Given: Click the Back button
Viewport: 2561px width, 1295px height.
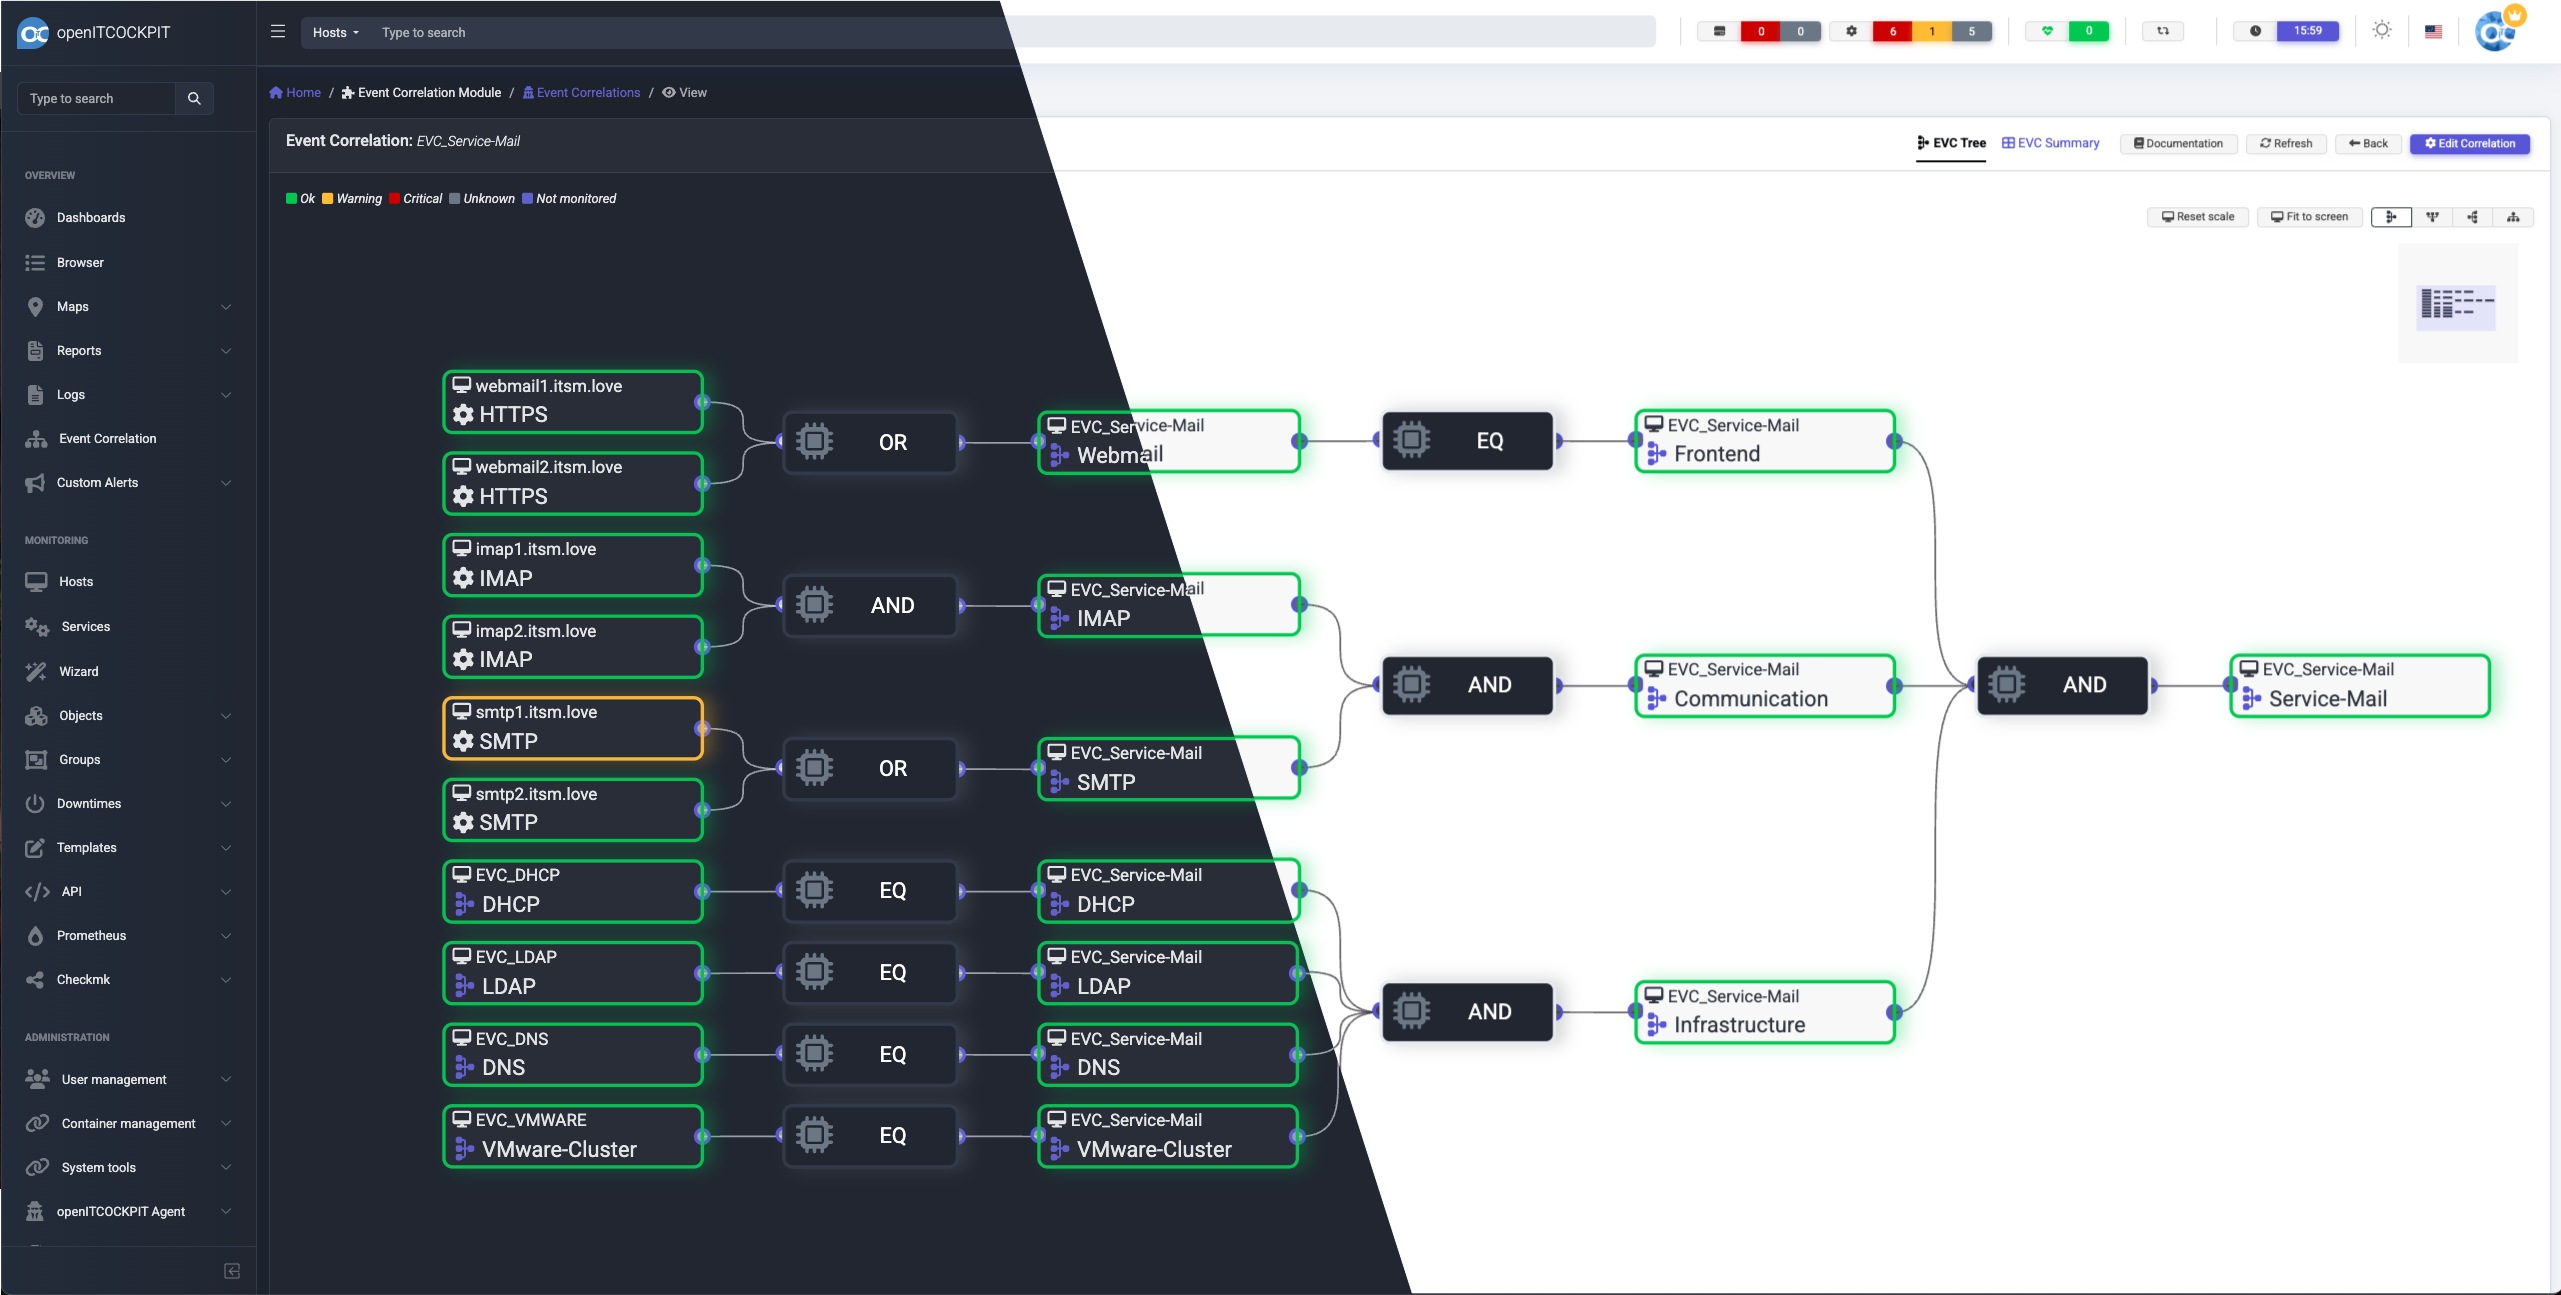Looking at the screenshot, I should [x=2368, y=143].
